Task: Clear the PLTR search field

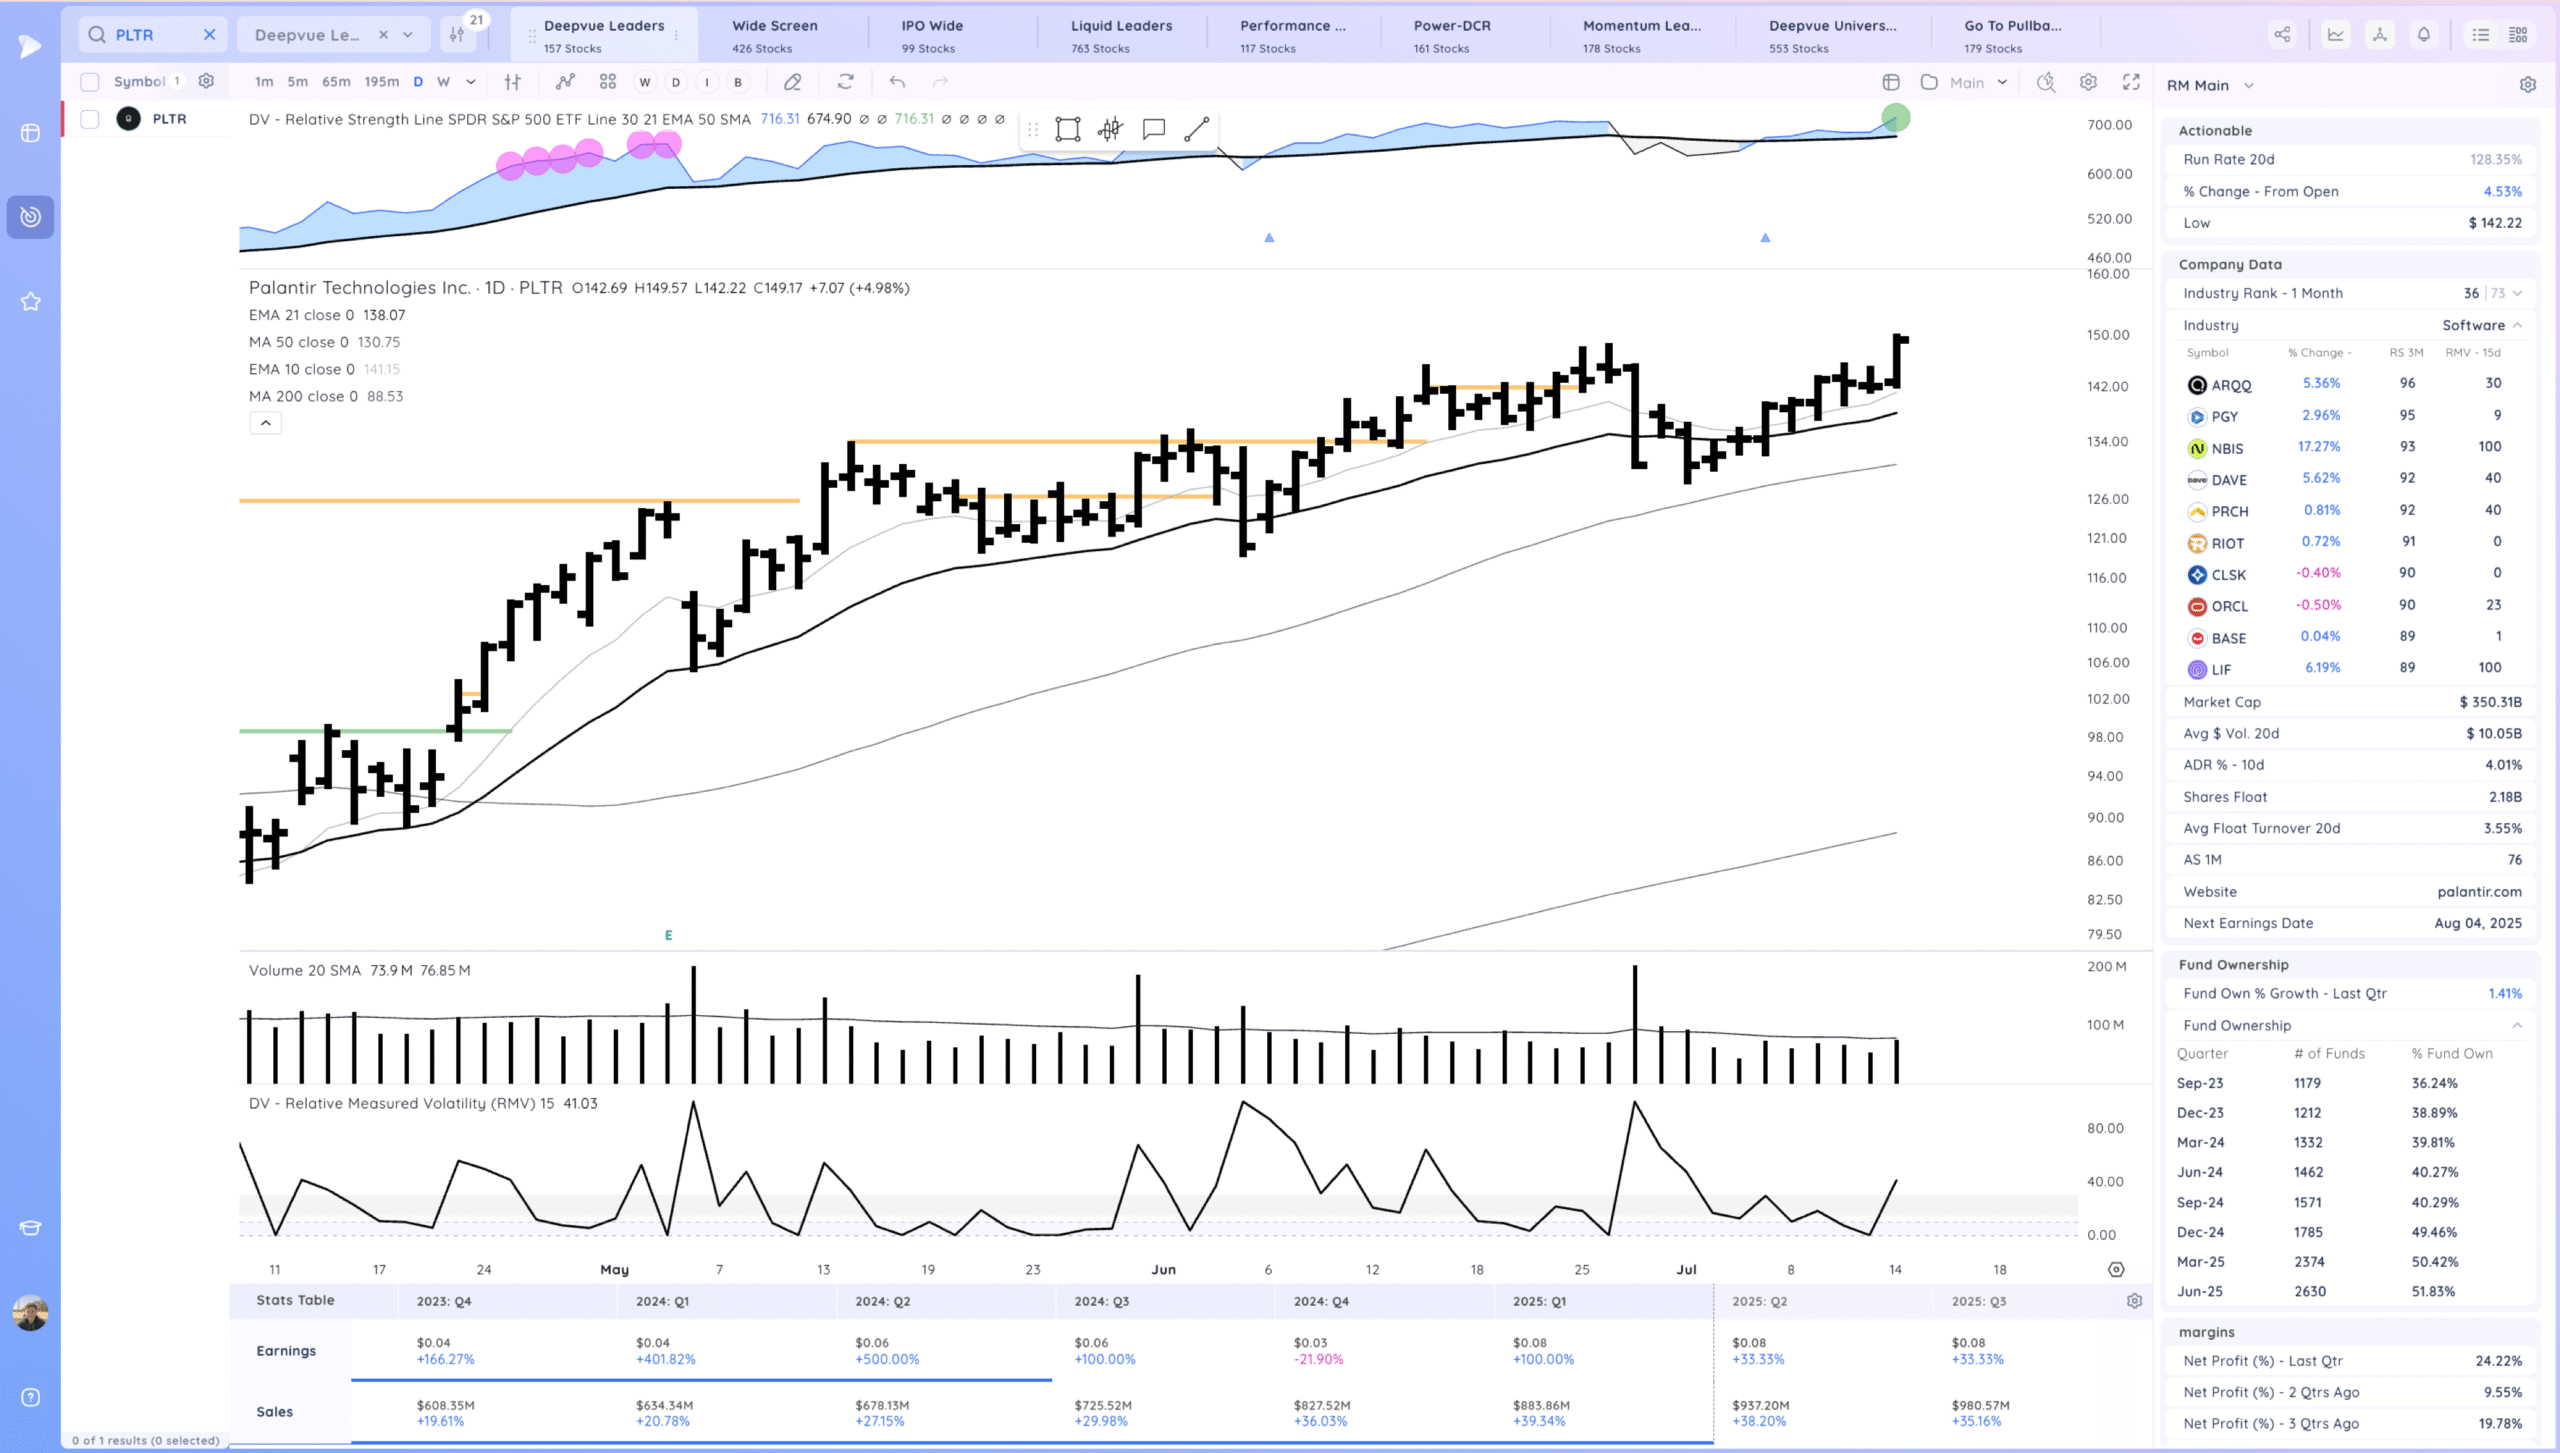Action: pos(209,35)
